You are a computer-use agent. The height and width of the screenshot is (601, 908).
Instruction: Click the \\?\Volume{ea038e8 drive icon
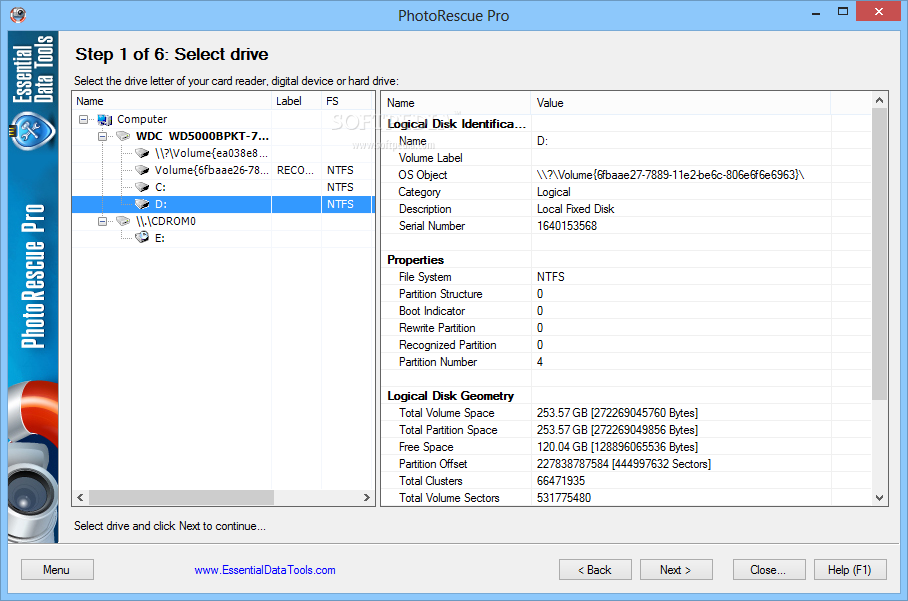click(x=142, y=153)
